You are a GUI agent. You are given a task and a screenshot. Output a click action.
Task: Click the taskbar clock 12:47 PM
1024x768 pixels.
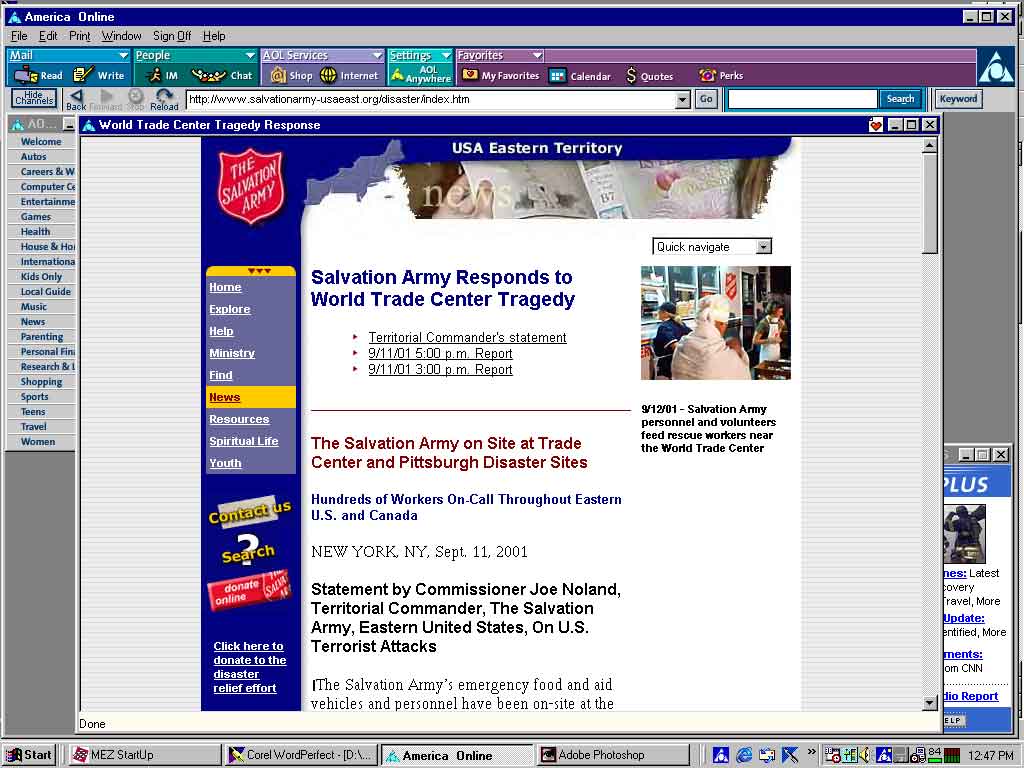pos(991,756)
